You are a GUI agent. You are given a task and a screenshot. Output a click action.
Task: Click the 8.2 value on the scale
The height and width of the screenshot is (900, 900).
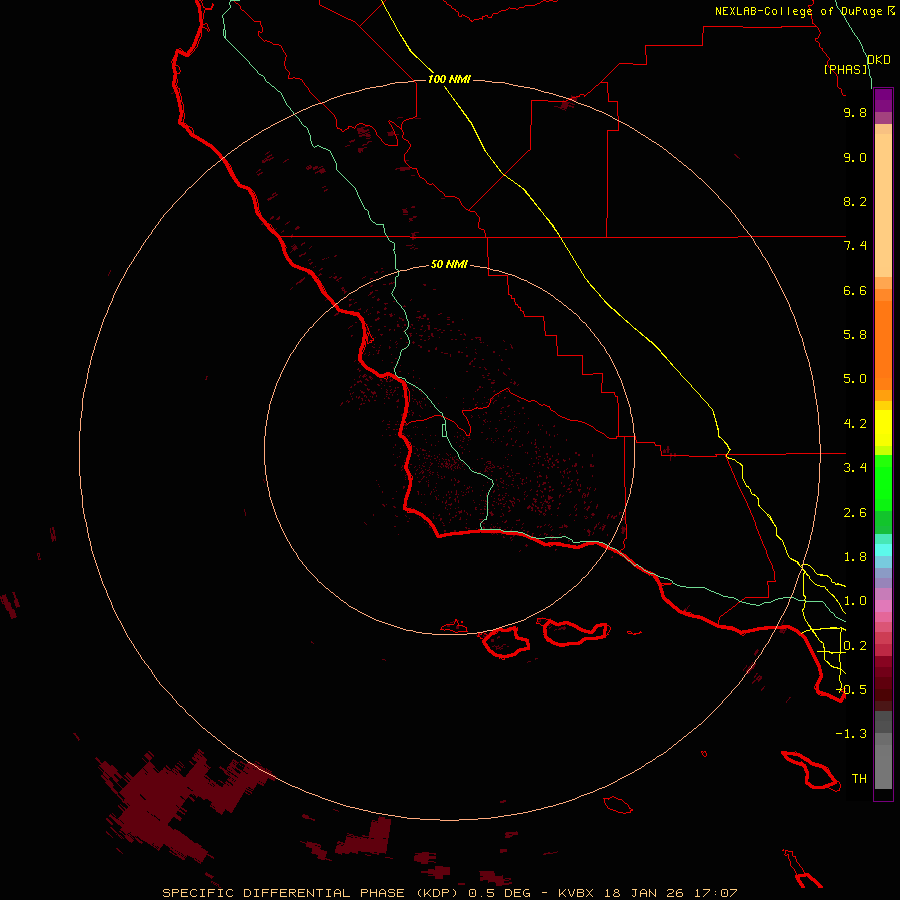tap(855, 201)
